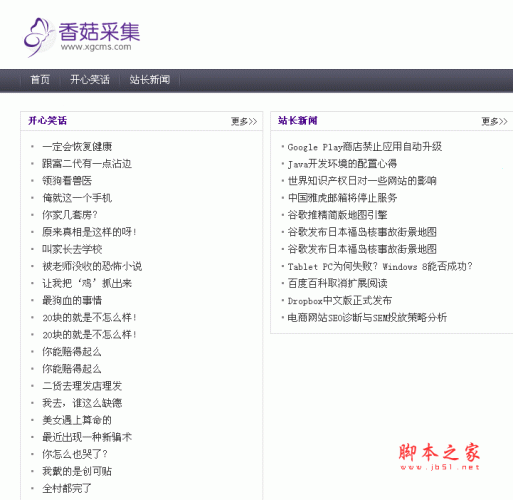
Task: Open joke 一定会恢复健康
Action: point(77,147)
